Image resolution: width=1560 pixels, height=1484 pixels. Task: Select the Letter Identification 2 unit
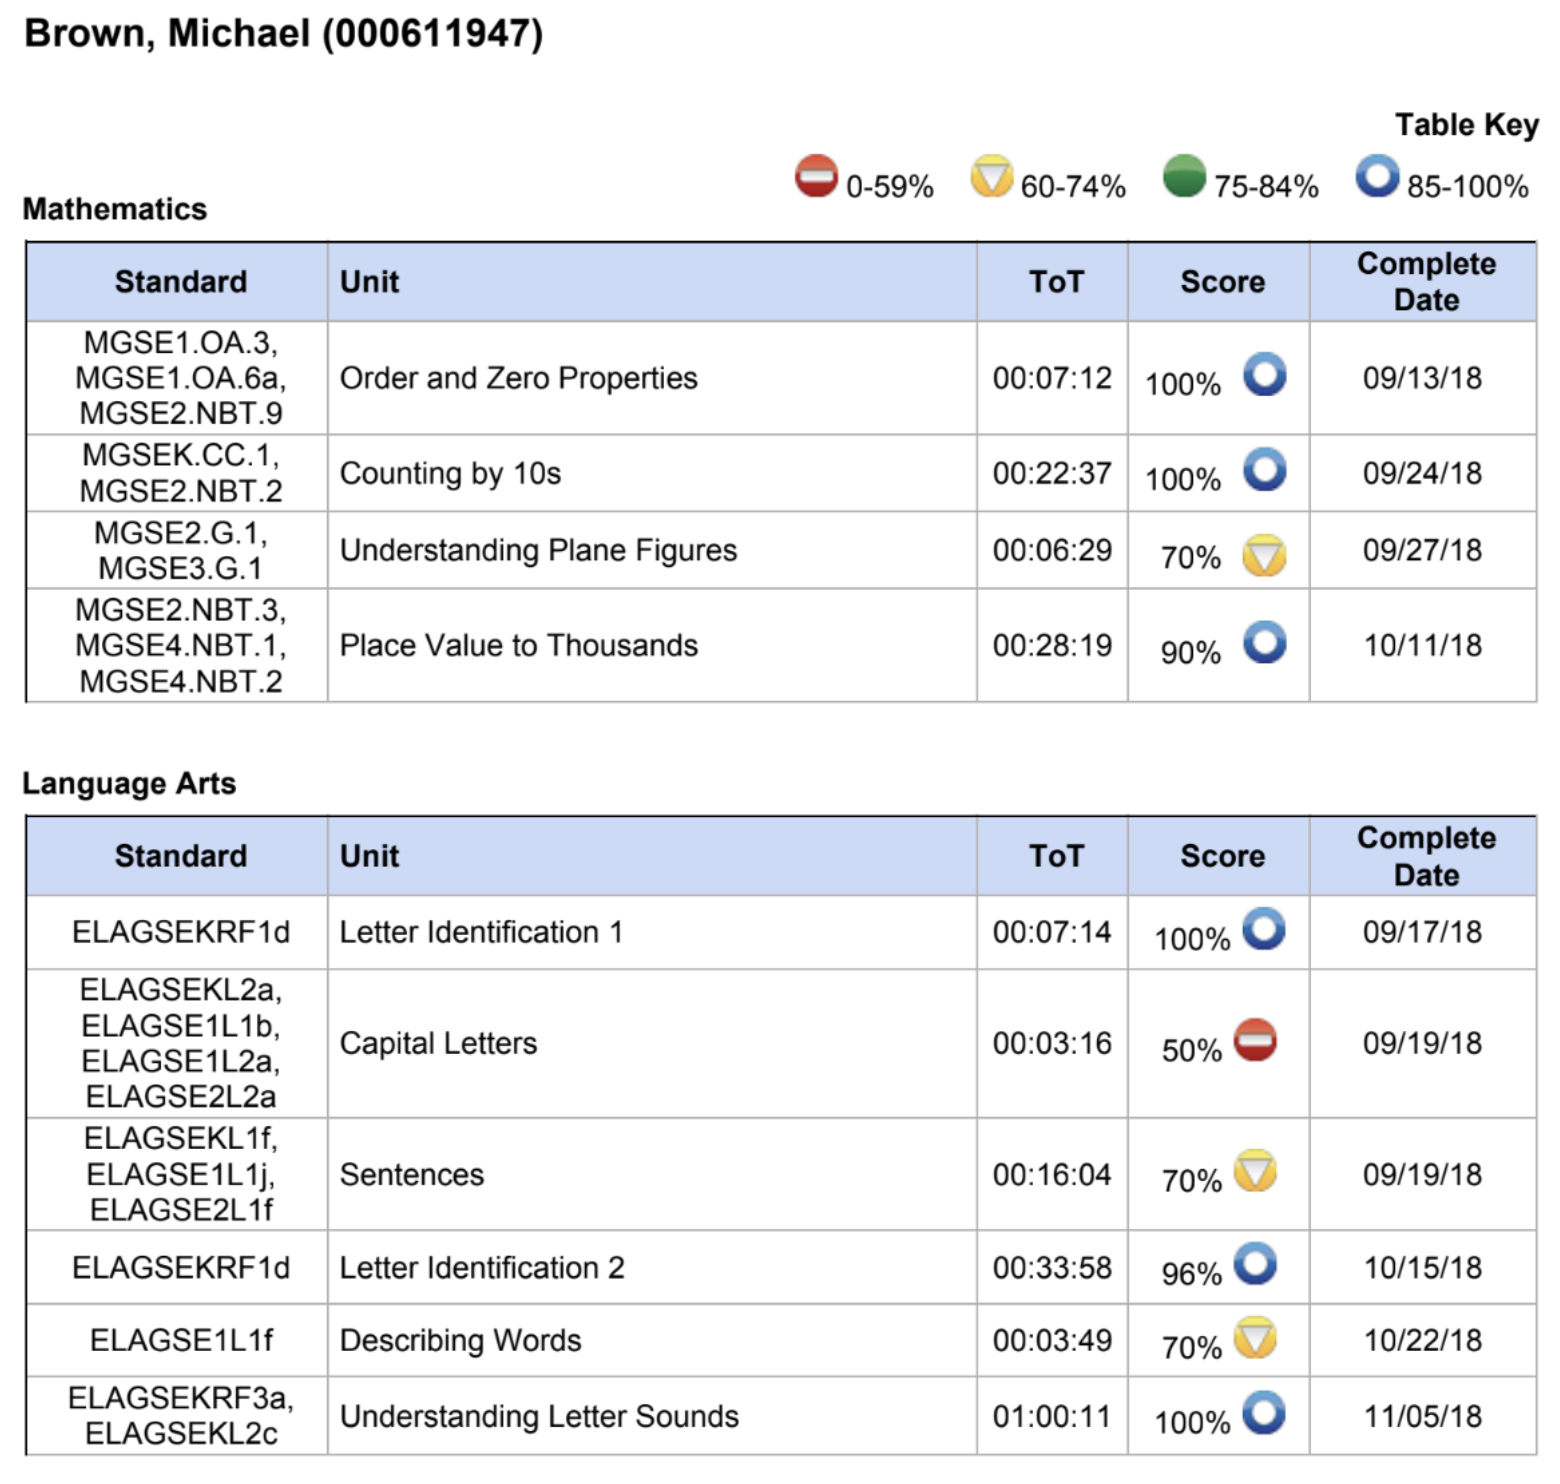click(x=483, y=1267)
